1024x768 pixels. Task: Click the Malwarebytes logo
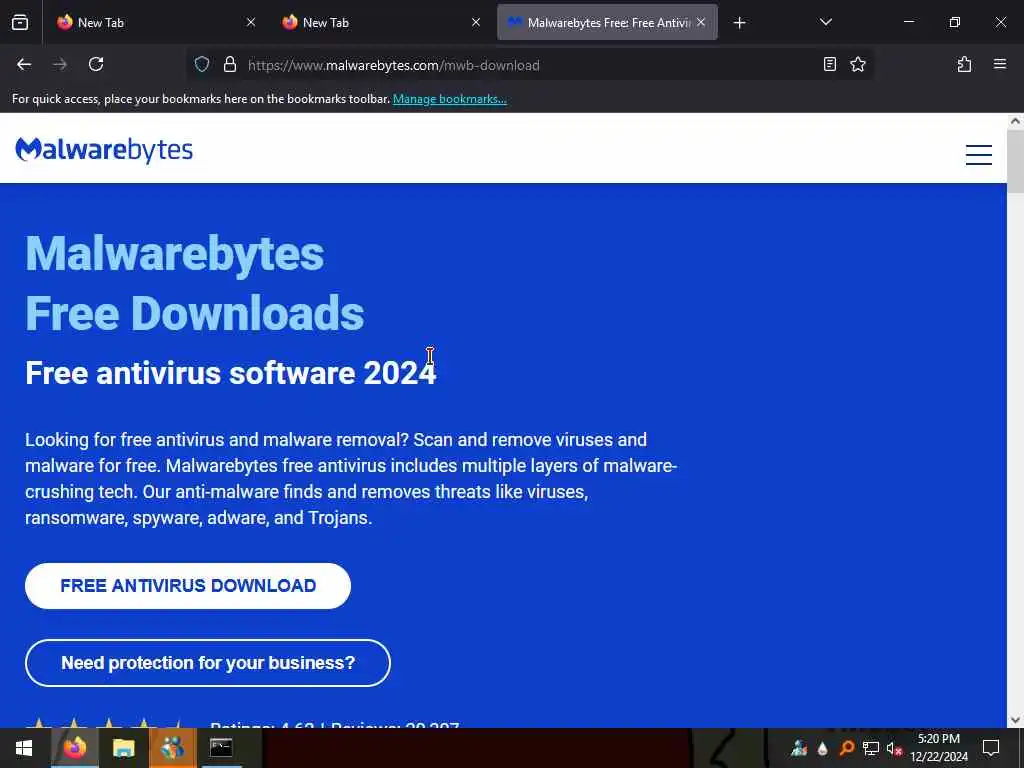(x=104, y=150)
